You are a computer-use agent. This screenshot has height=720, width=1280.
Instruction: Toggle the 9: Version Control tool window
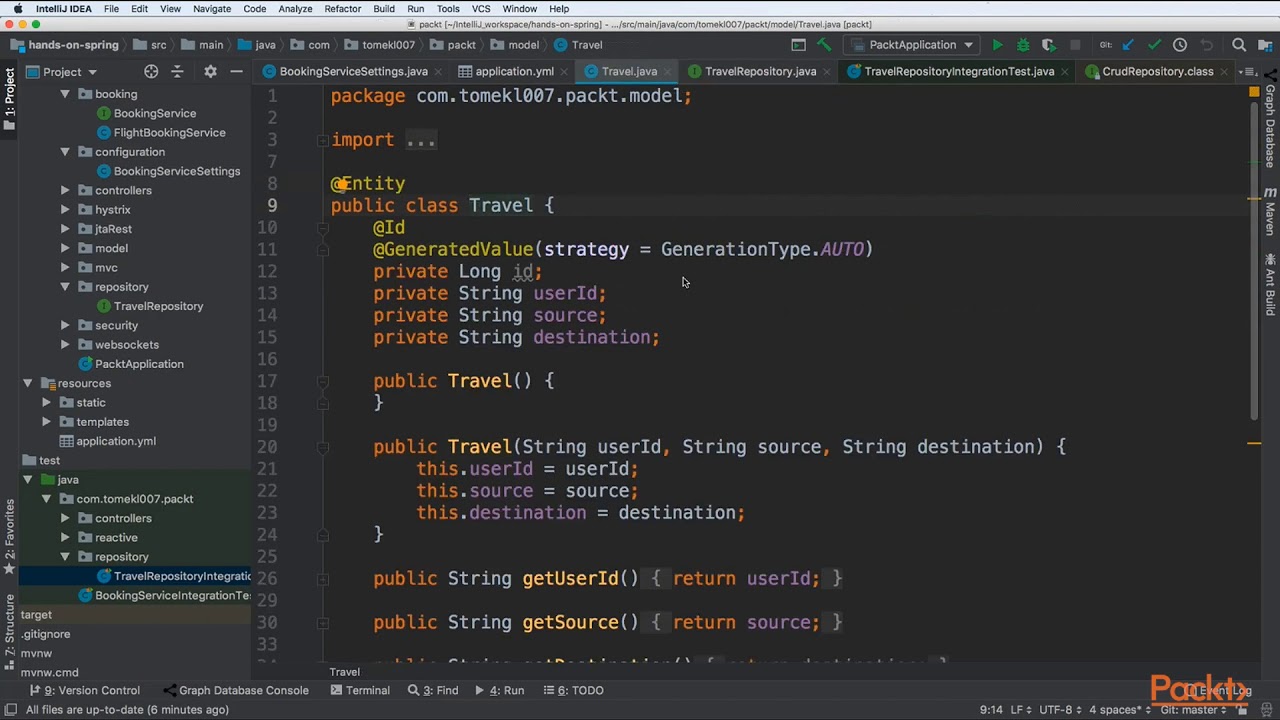[85, 690]
